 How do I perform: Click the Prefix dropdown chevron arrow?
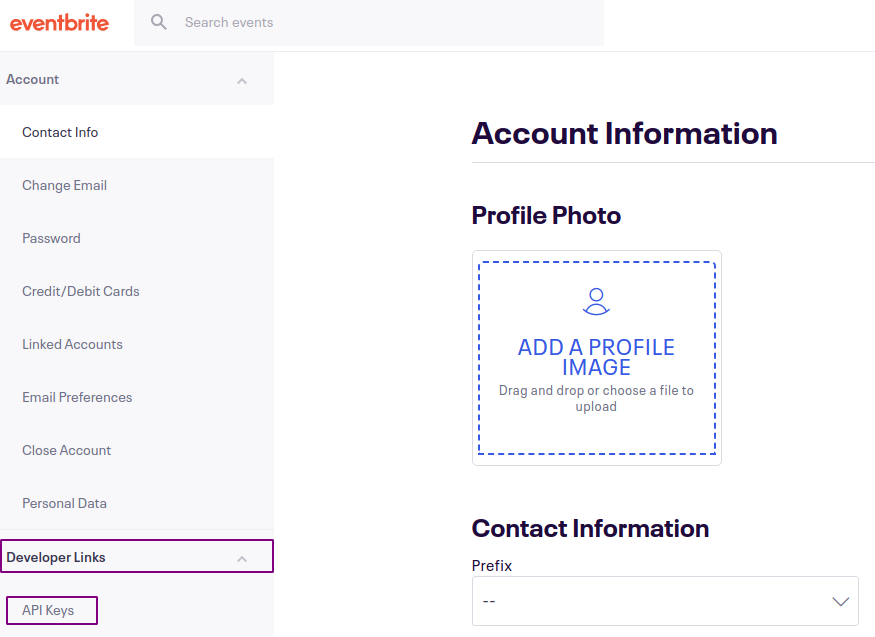point(840,600)
